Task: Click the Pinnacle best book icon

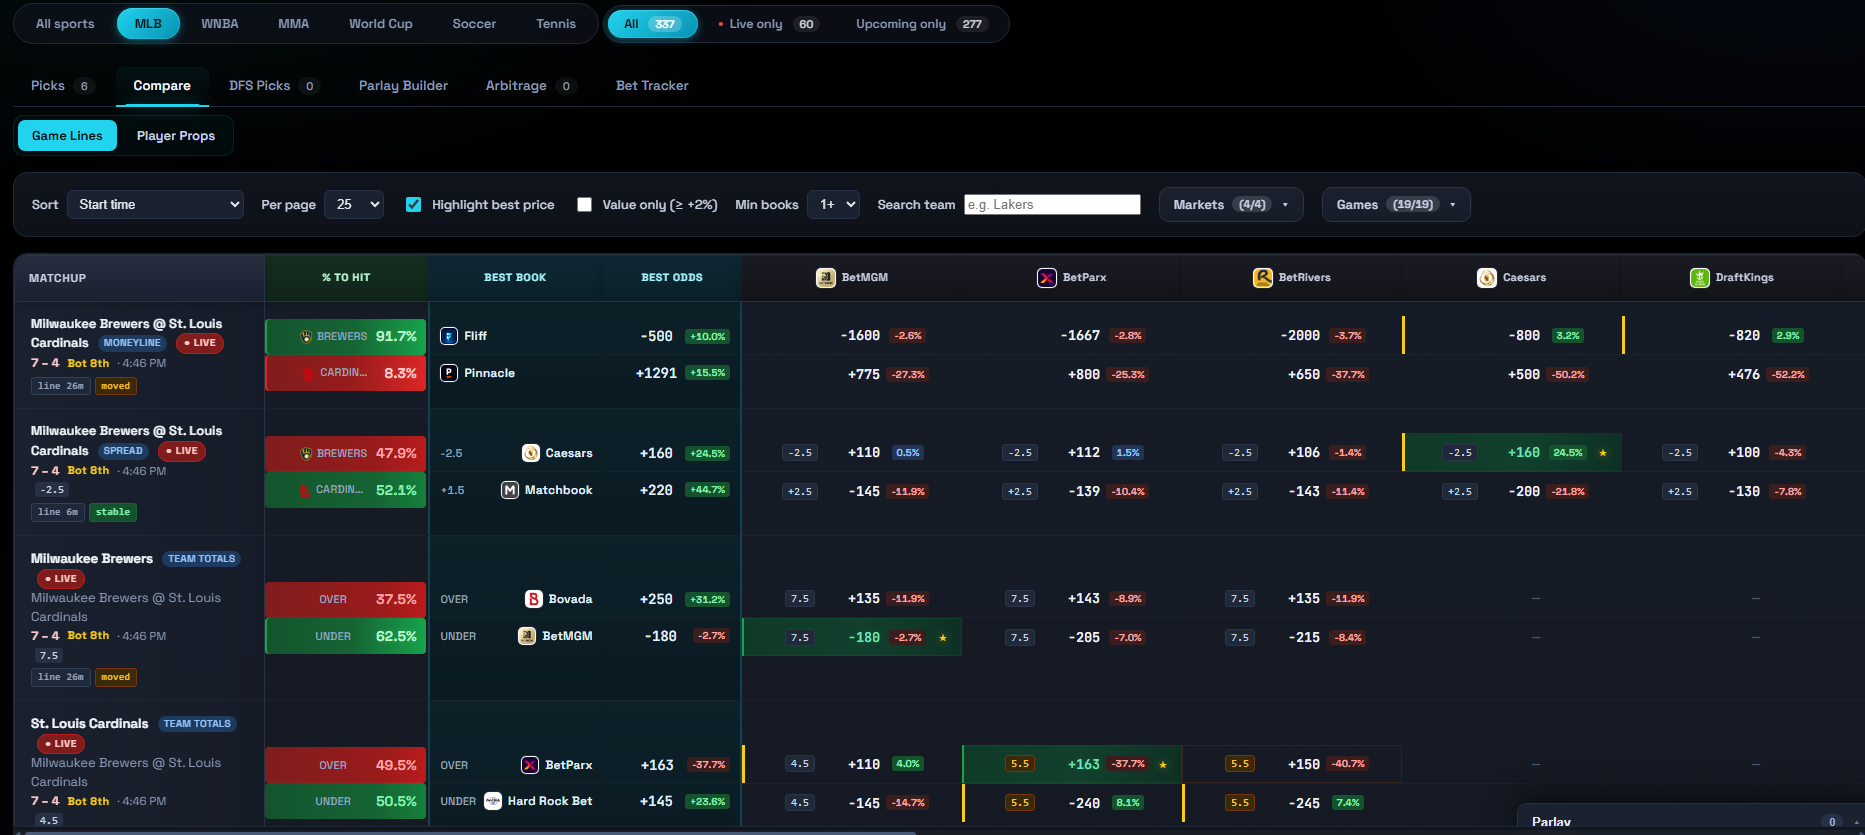Action: click(449, 373)
